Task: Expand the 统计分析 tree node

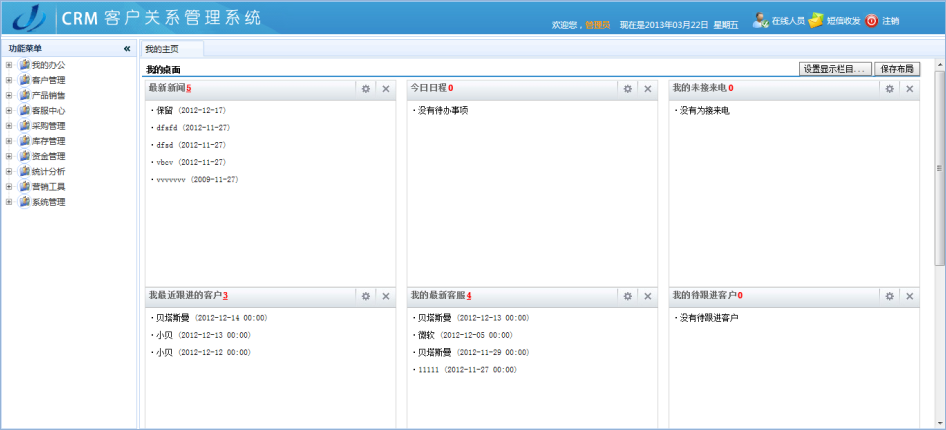Action: pyautogui.click(x=9, y=172)
